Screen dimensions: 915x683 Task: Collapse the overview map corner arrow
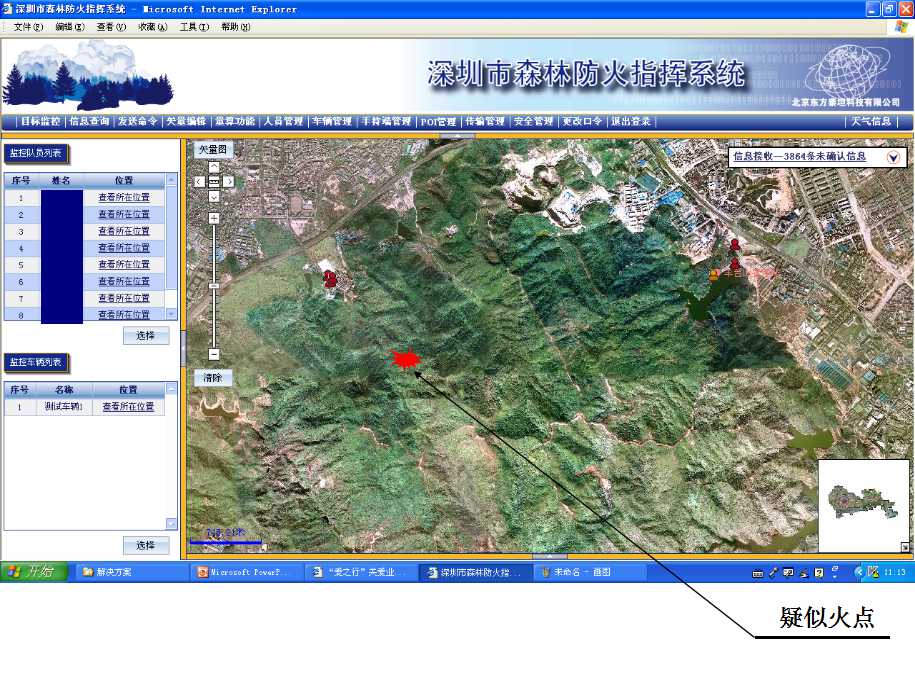[905, 547]
